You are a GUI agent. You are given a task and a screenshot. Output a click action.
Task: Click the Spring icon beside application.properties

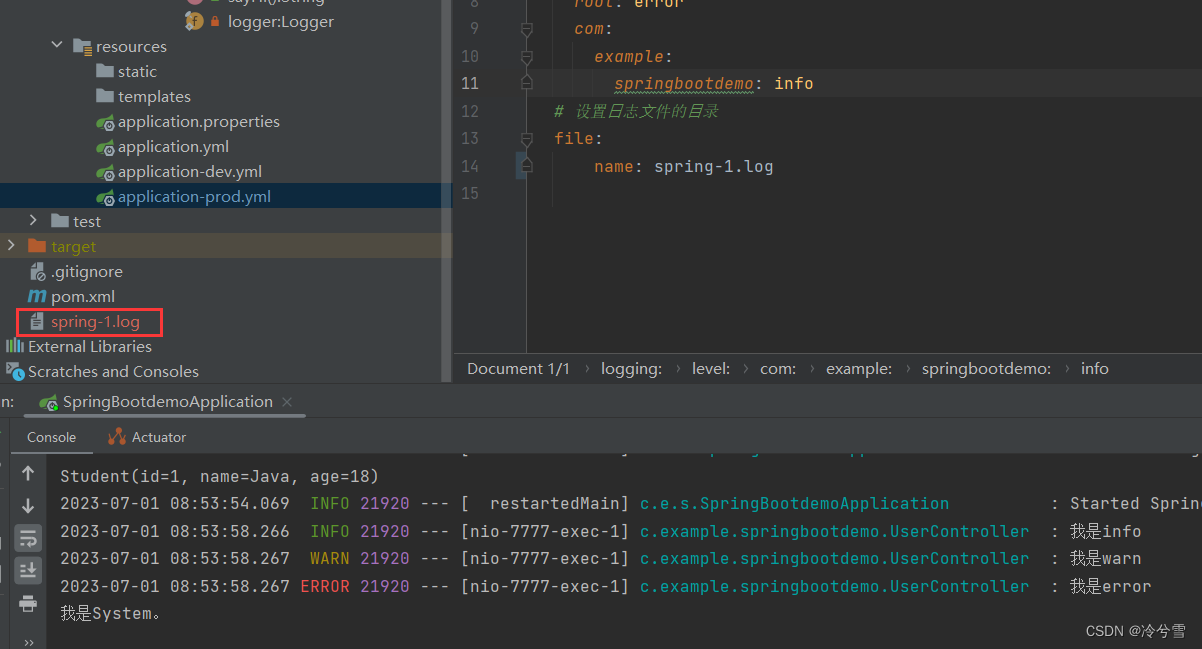click(105, 122)
